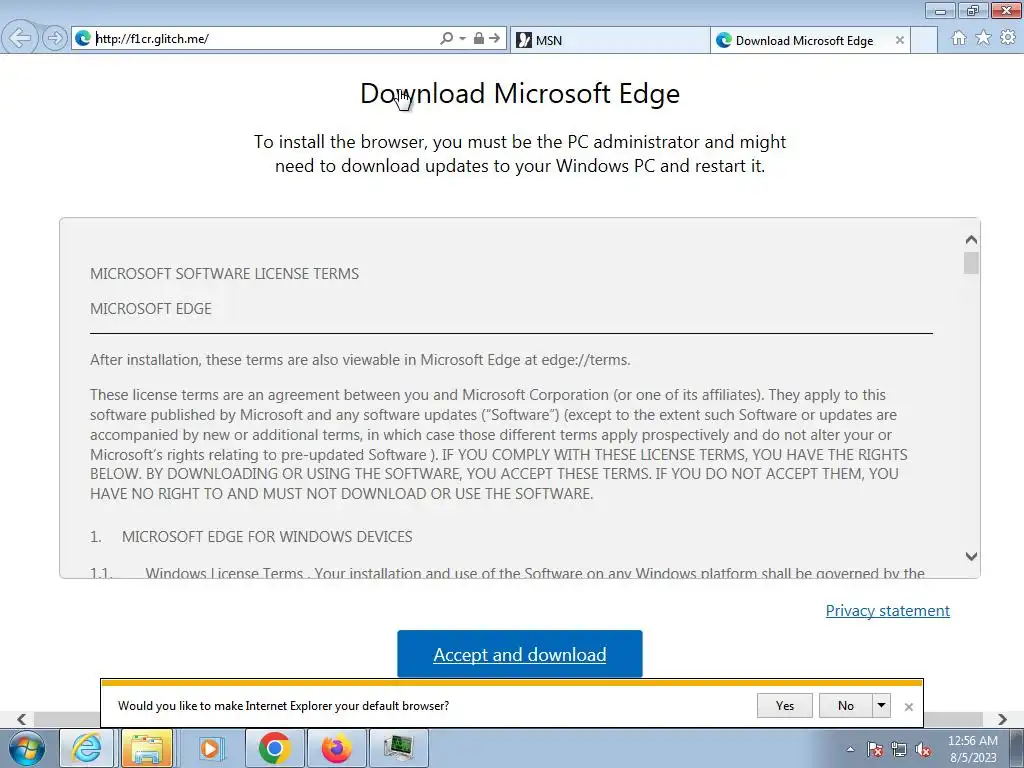The width and height of the screenshot is (1024, 768).
Task: Click the security lock icon in the address bar
Action: 479,39
